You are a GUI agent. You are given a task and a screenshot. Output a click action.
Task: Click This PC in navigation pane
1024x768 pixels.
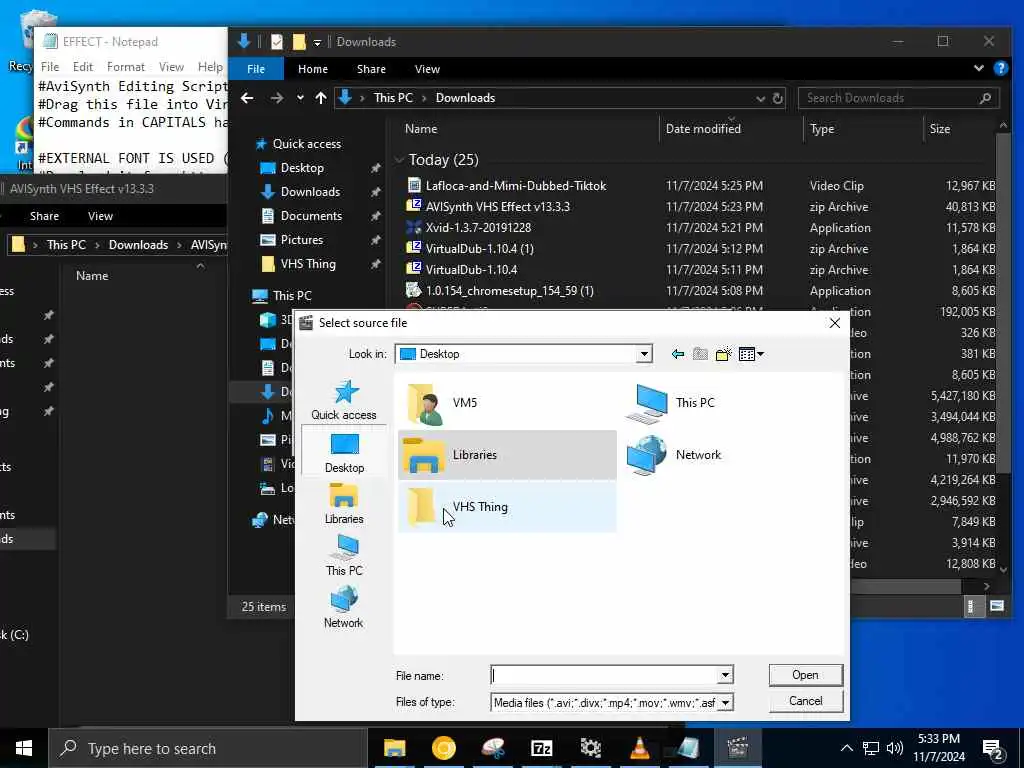click(292, 295)
